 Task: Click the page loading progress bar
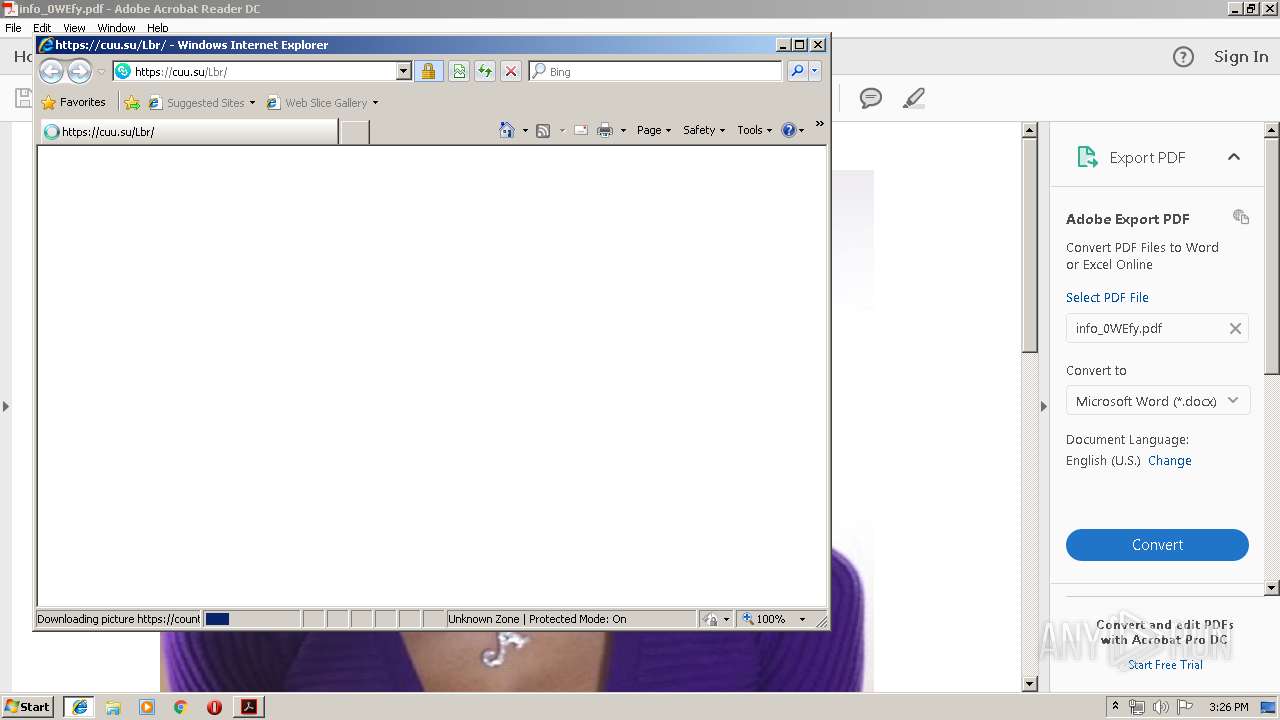tap(251, 619)
